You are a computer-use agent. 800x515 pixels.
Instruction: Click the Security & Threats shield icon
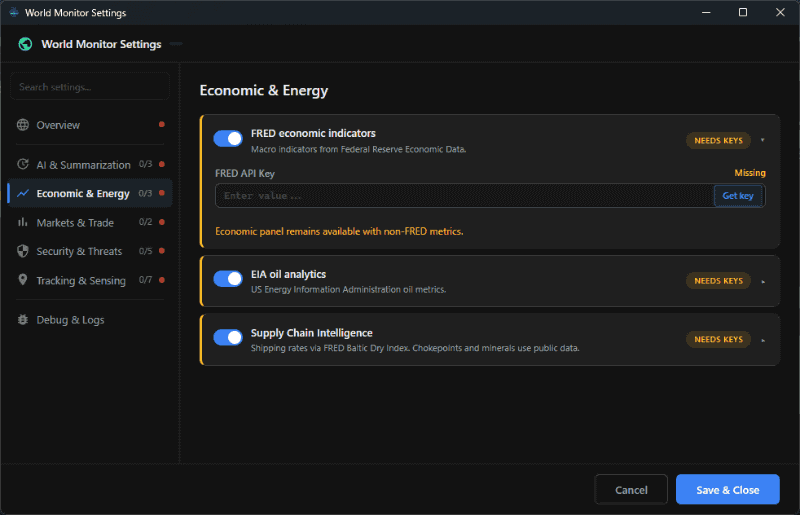23,252
